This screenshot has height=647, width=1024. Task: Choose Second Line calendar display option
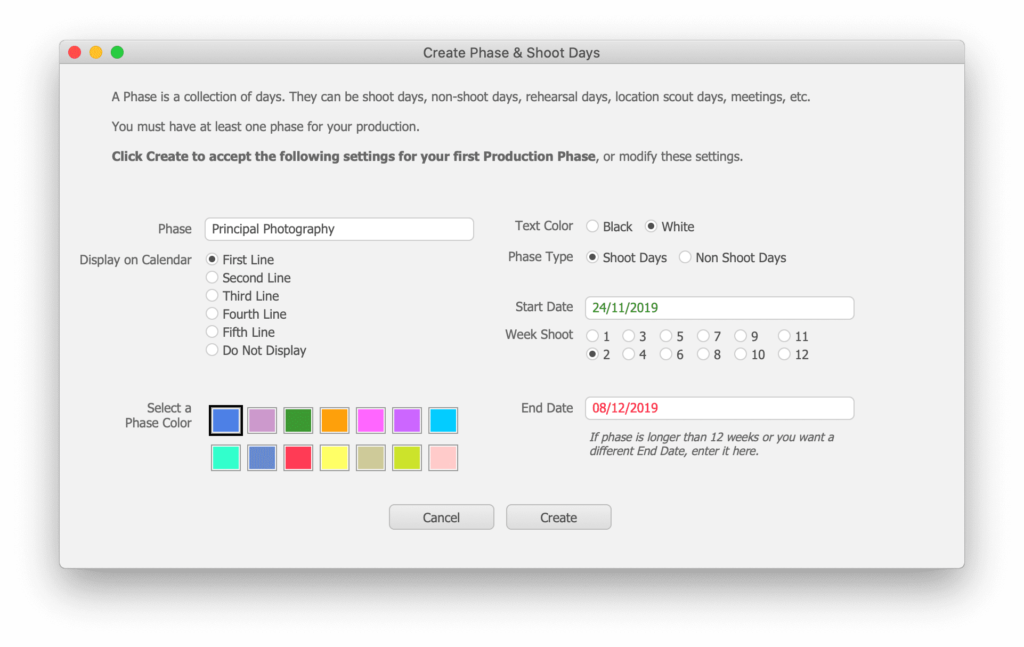point(212,278)
